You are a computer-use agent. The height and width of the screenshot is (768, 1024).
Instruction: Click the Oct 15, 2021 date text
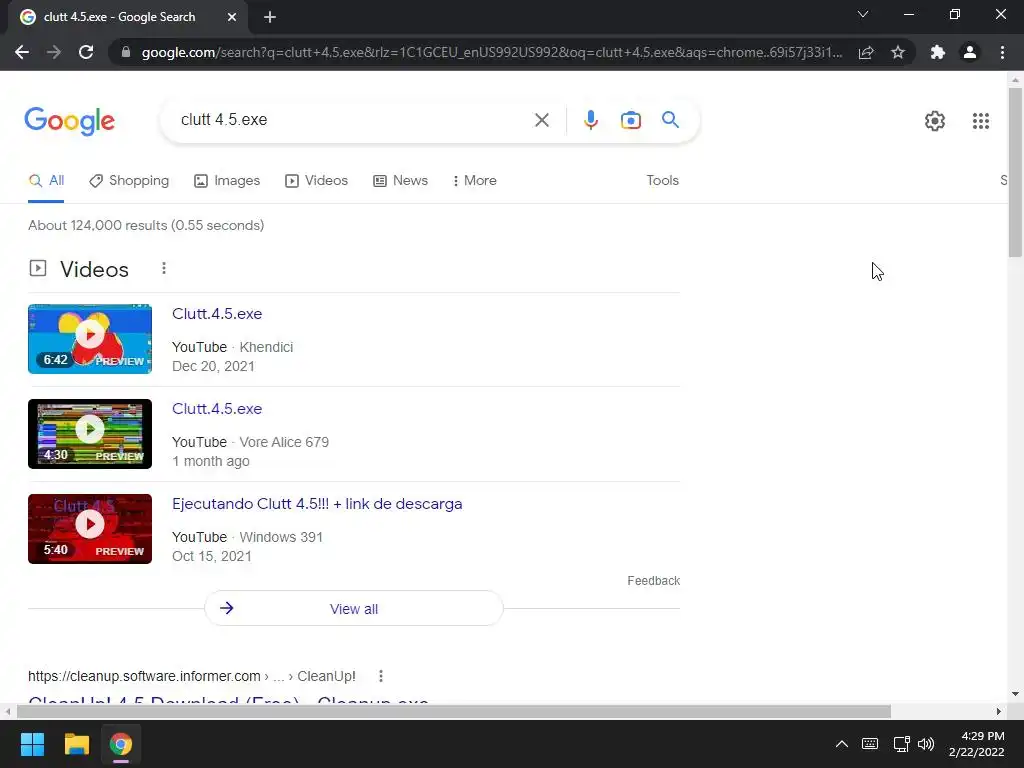coord(212,556)
